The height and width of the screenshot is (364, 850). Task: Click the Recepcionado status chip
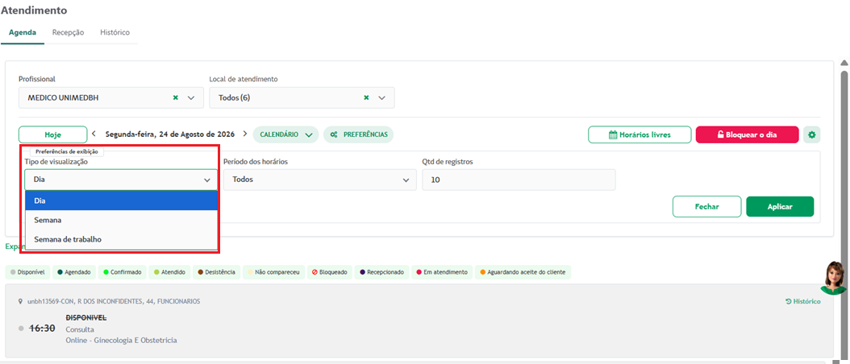[x=382, y=272]
